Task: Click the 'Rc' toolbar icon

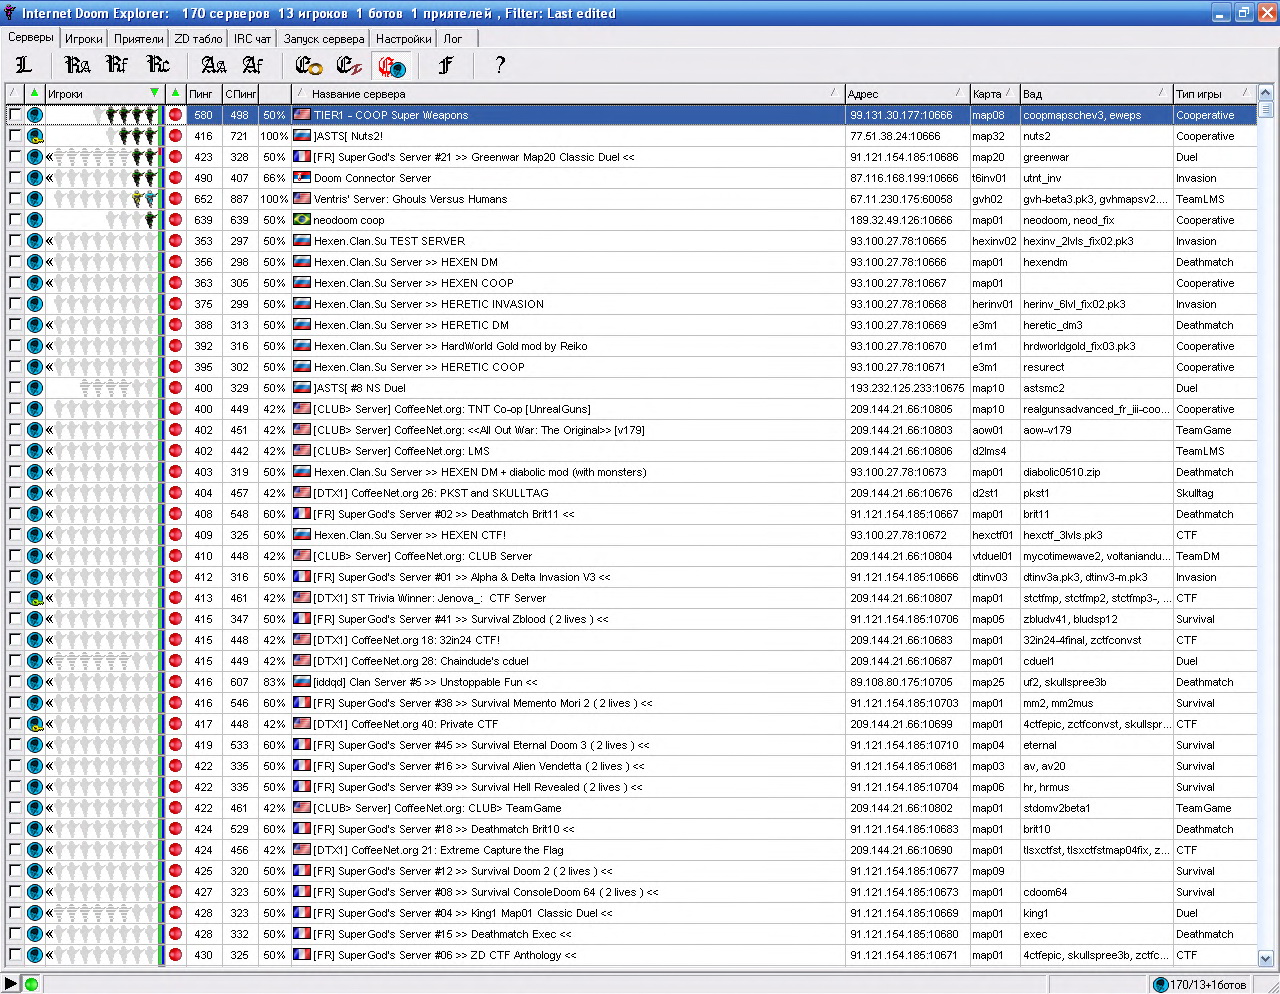Action: [158, 65]
